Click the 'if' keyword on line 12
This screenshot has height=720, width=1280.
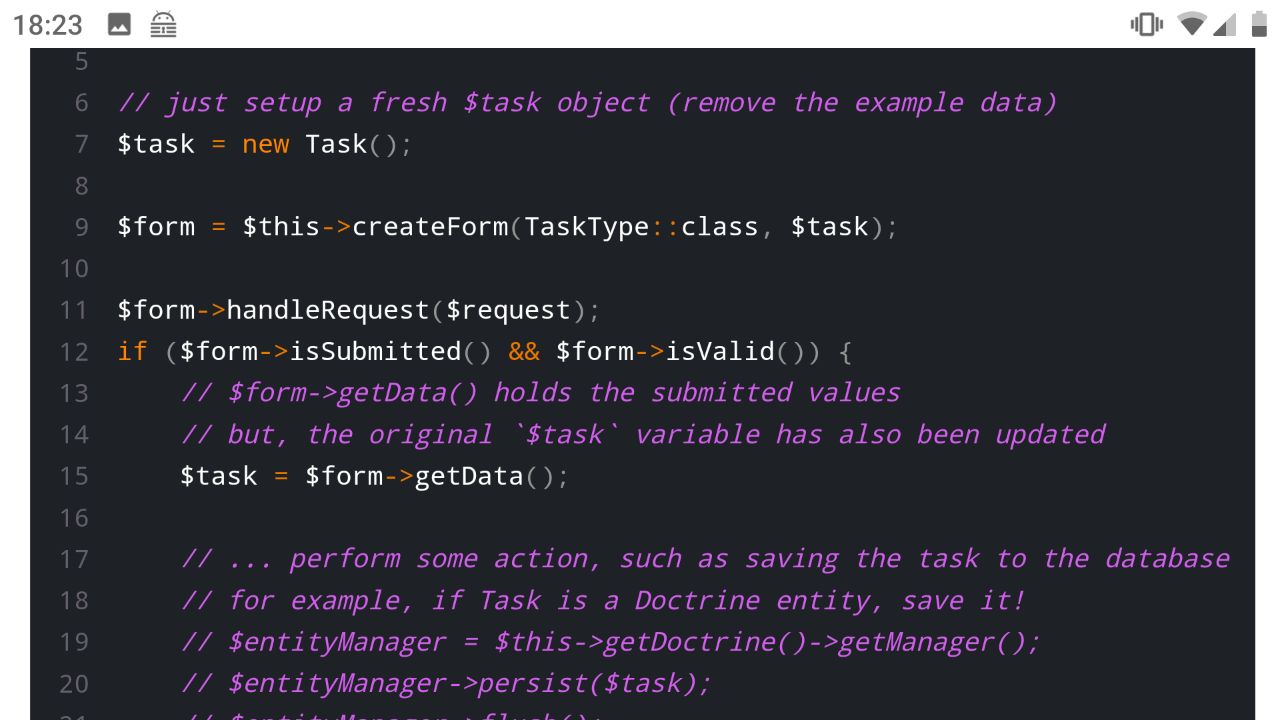pyautogui.click(x=132, y=351)
